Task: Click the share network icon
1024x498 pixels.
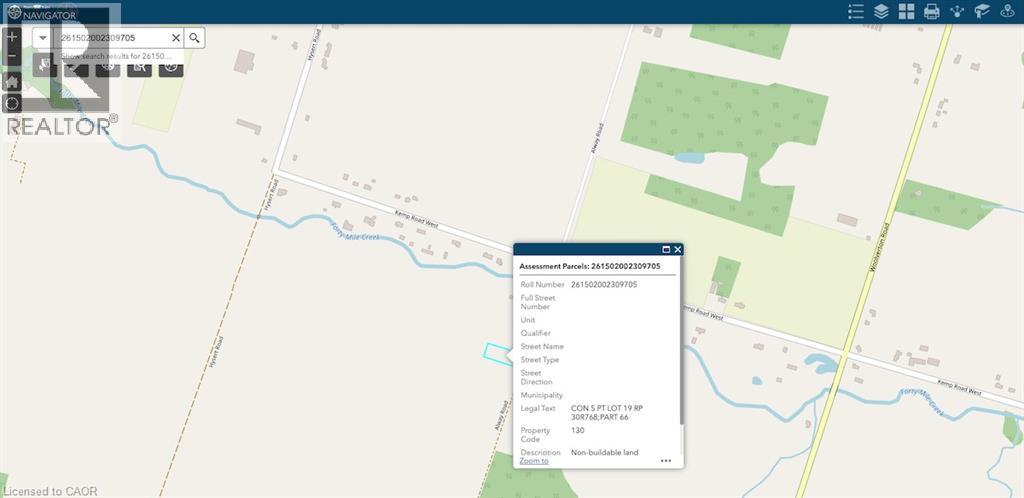Action: 957,11
